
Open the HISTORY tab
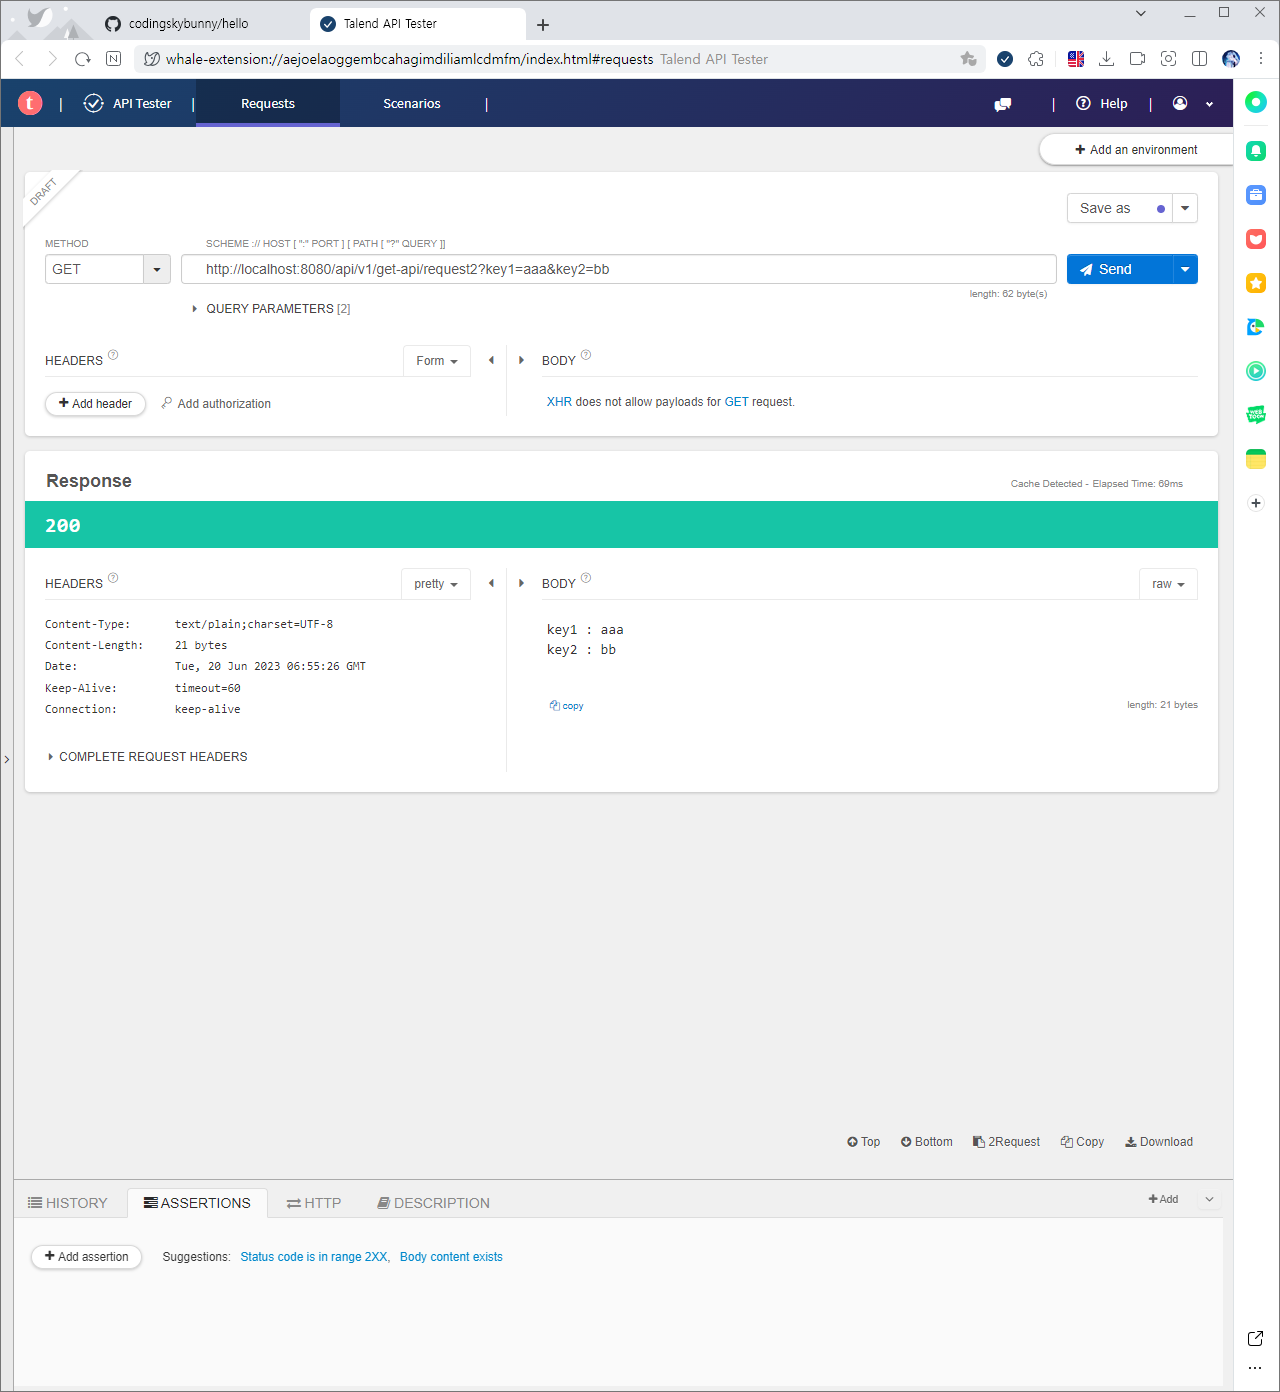[x=68, y=1203]
